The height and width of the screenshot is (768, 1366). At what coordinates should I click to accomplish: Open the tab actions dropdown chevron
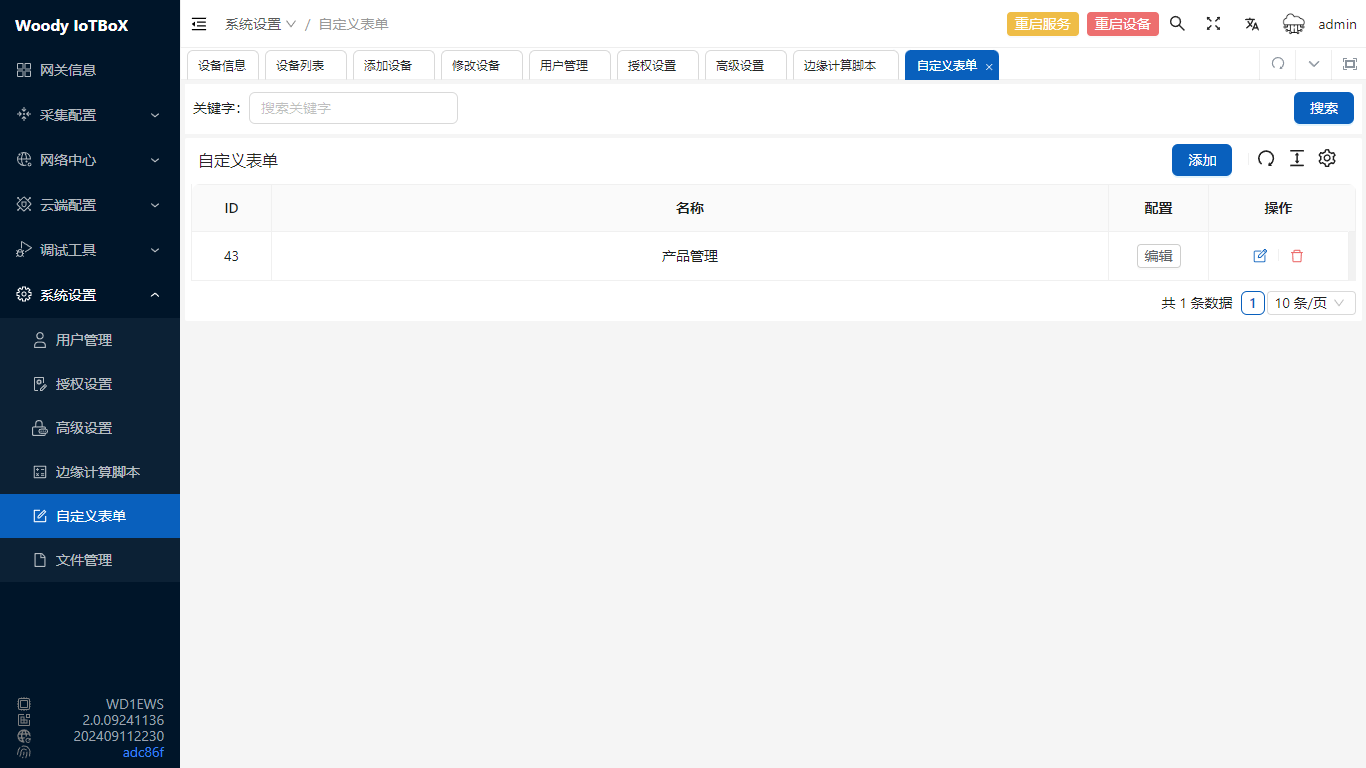tap(1314, 64)
